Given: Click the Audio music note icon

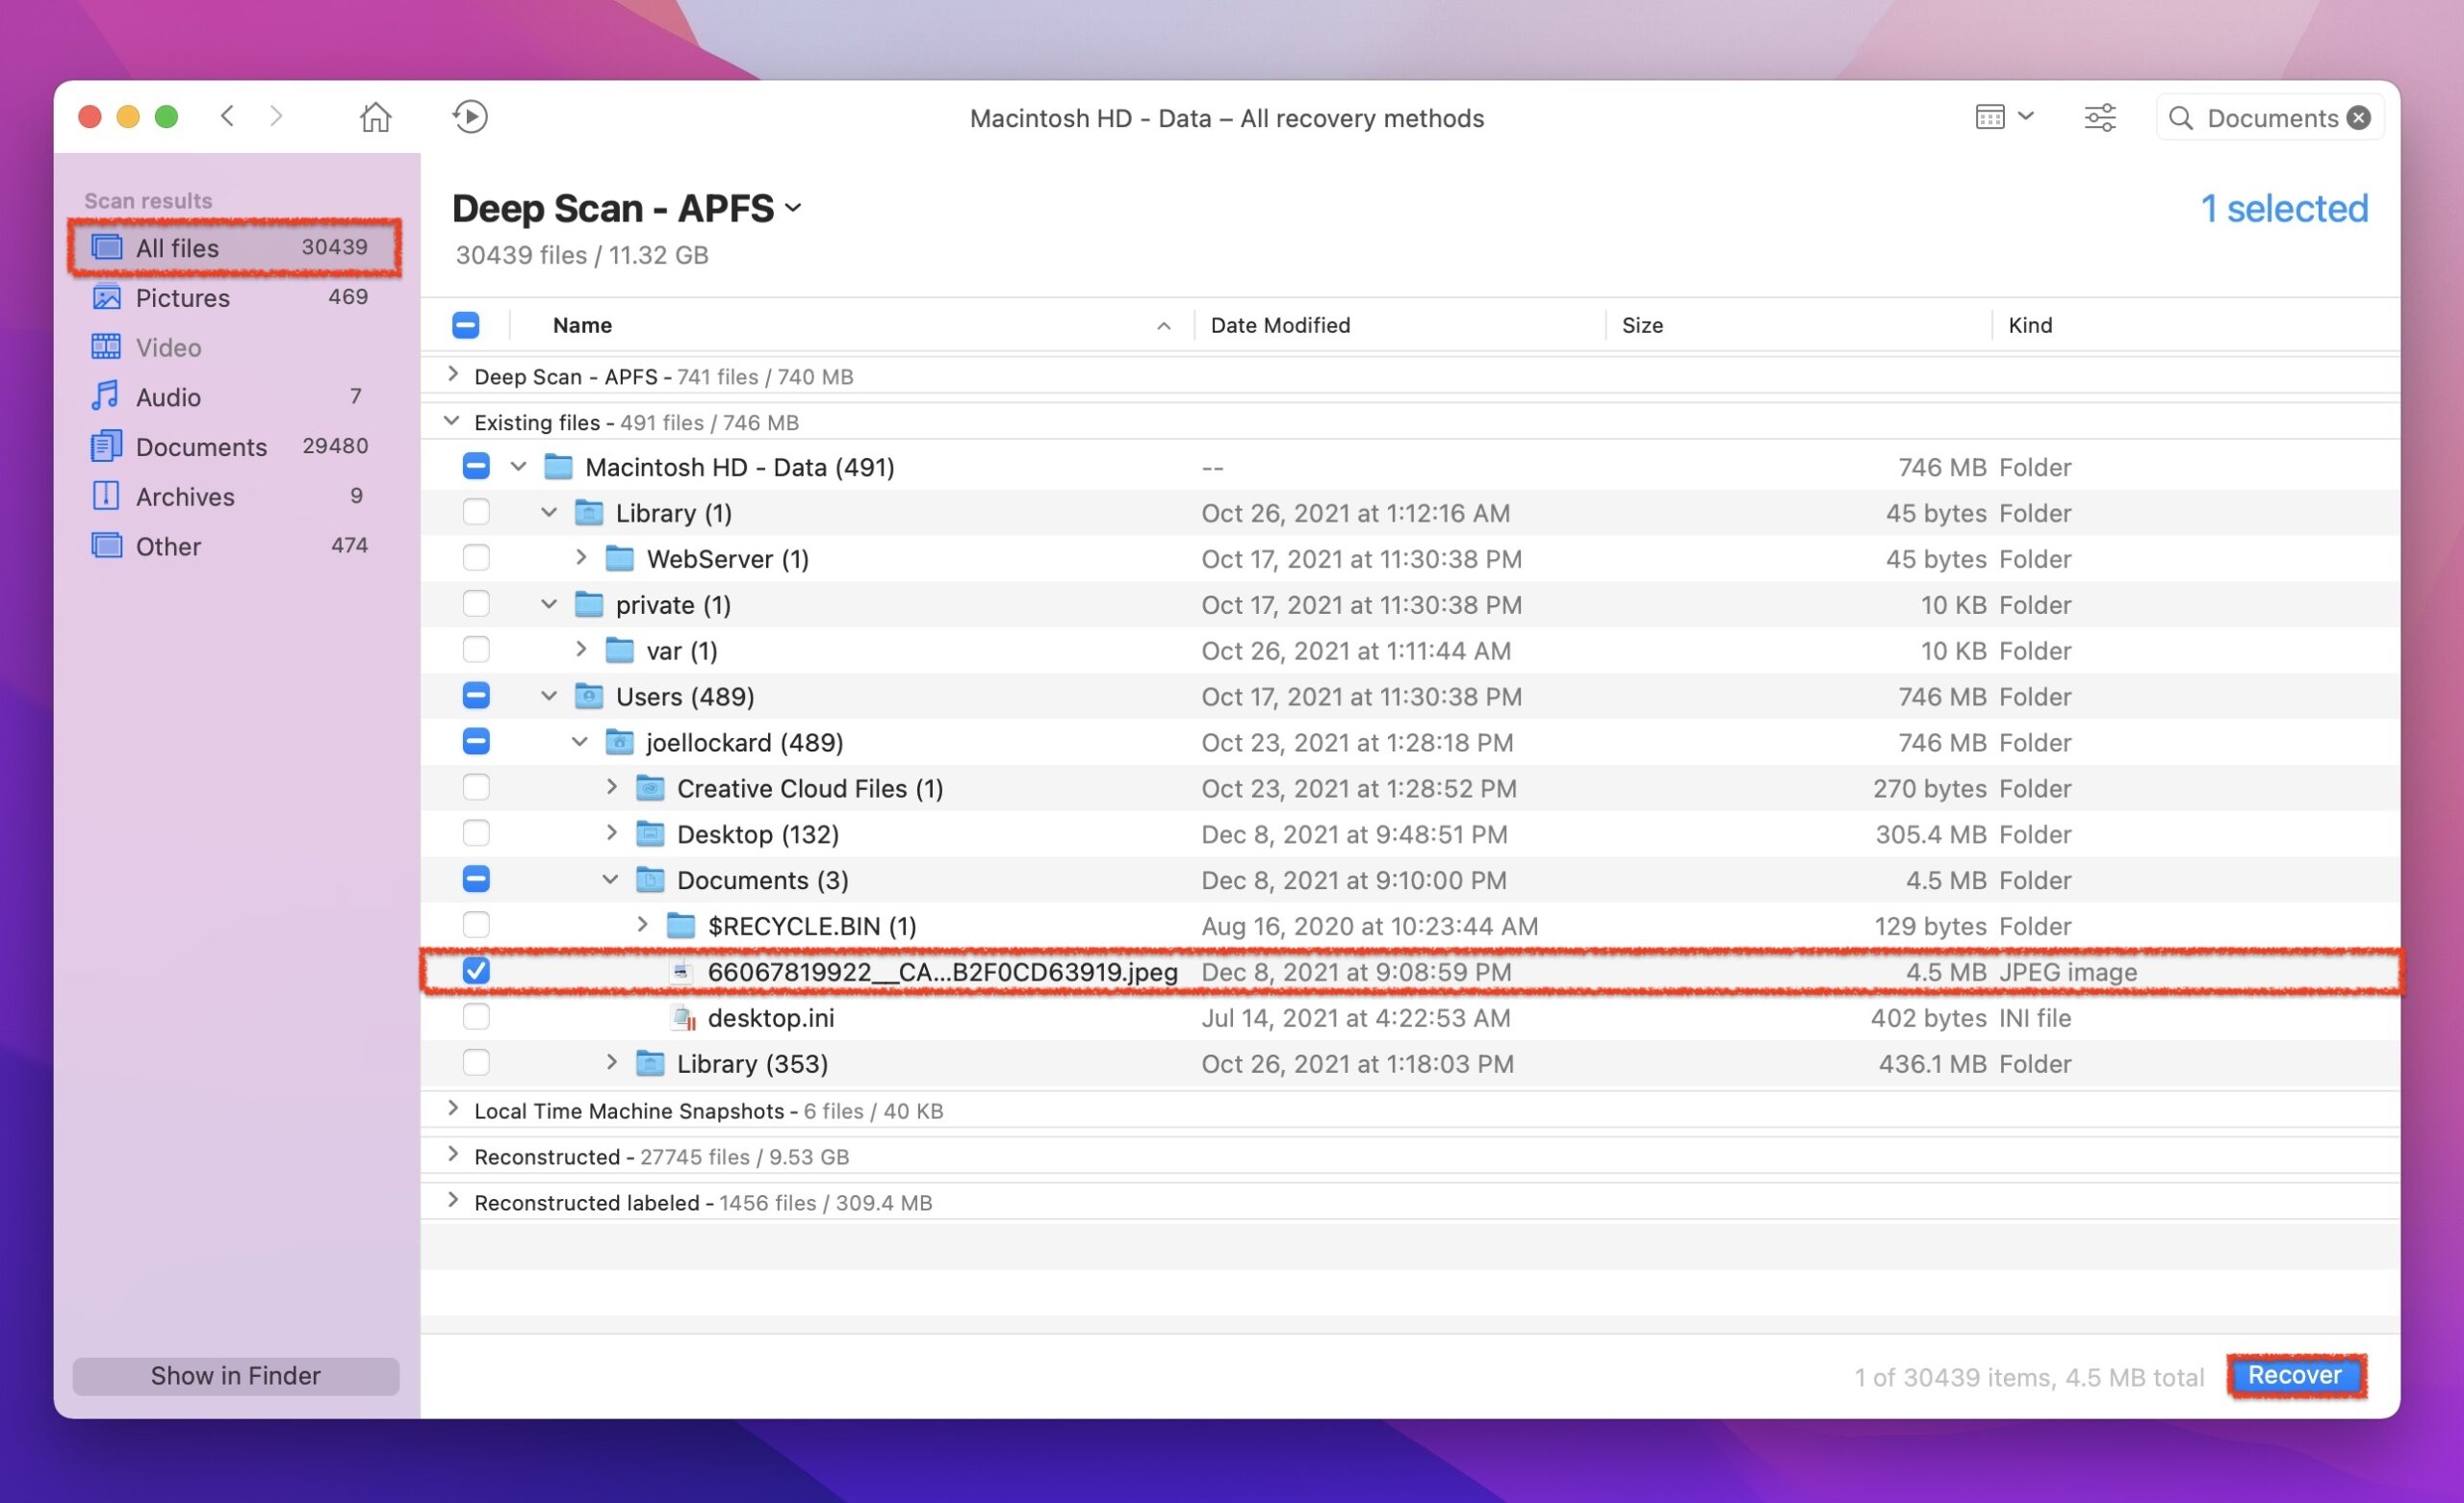Looking at the screenshot, I should pyautogui.click(x=105, y=396).
